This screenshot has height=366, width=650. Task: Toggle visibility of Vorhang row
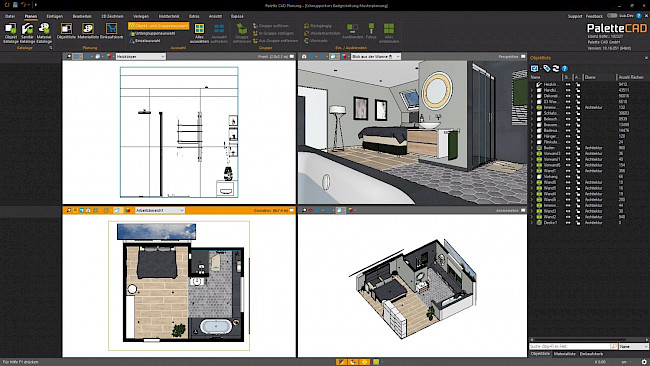tap(568, 177)
